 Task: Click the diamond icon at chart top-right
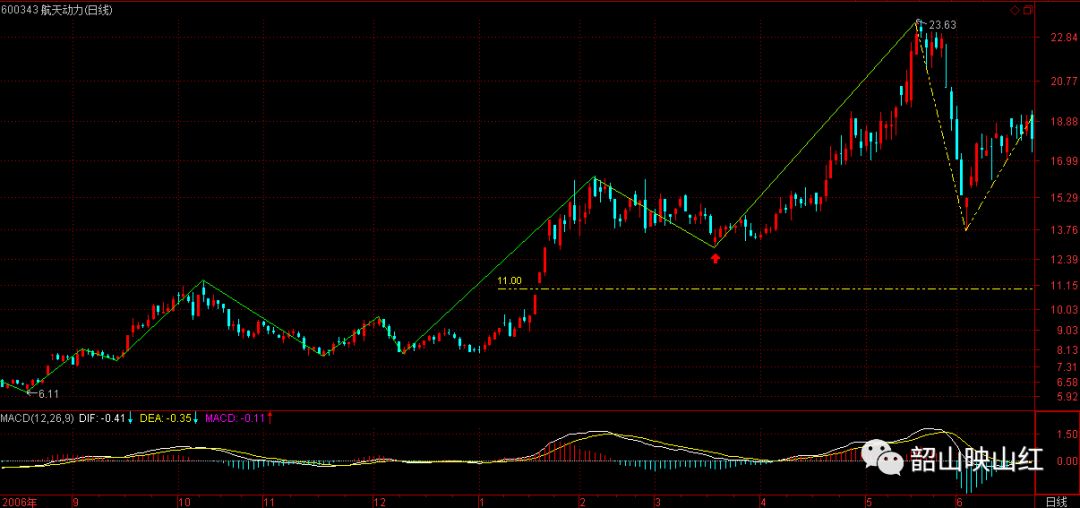coord(1015,10)
